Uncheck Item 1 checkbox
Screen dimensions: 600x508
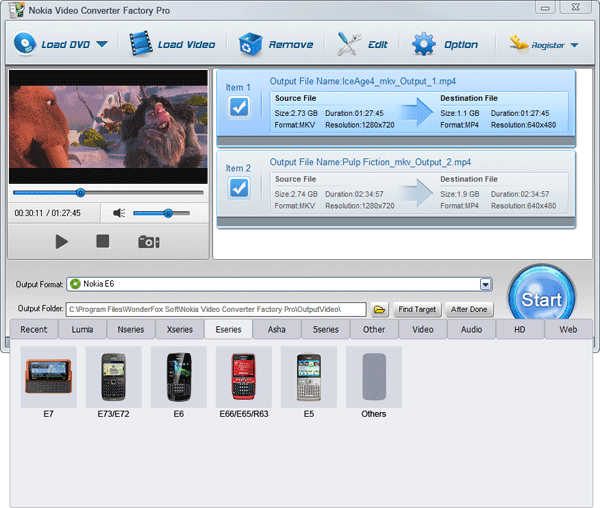click(239, 107)
